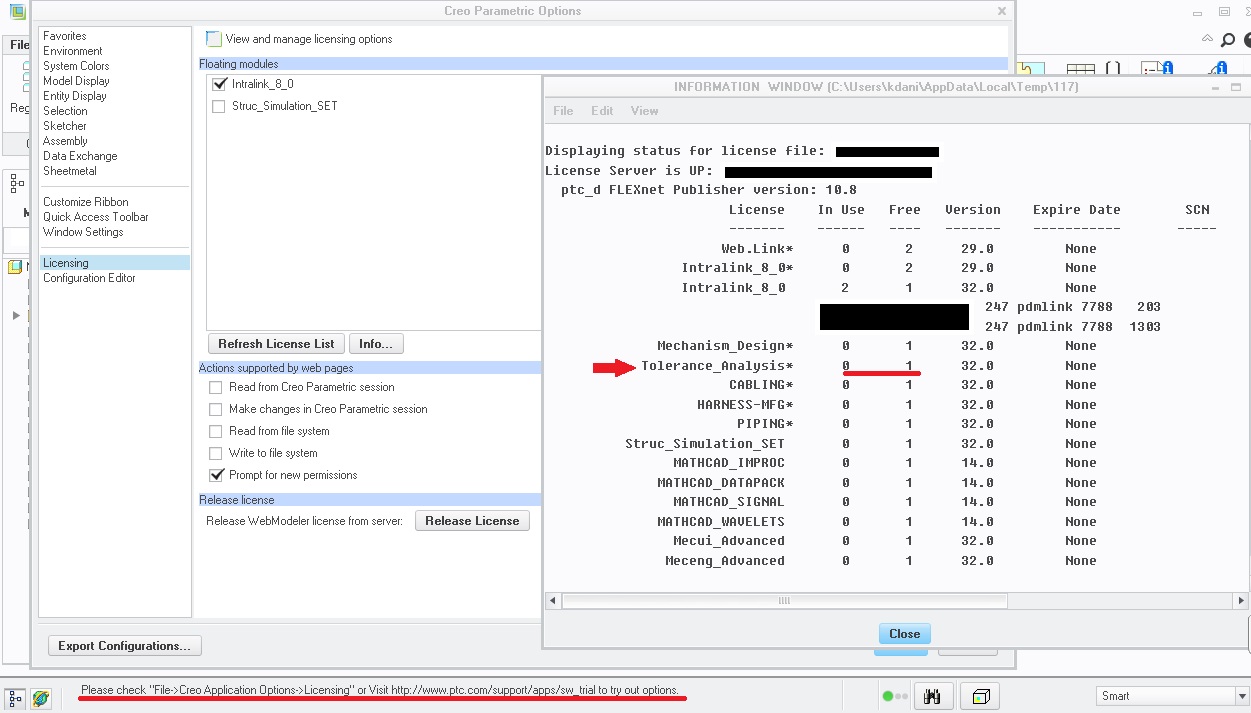Click the MATHCAD_IMPROC license name

point(729,463)
